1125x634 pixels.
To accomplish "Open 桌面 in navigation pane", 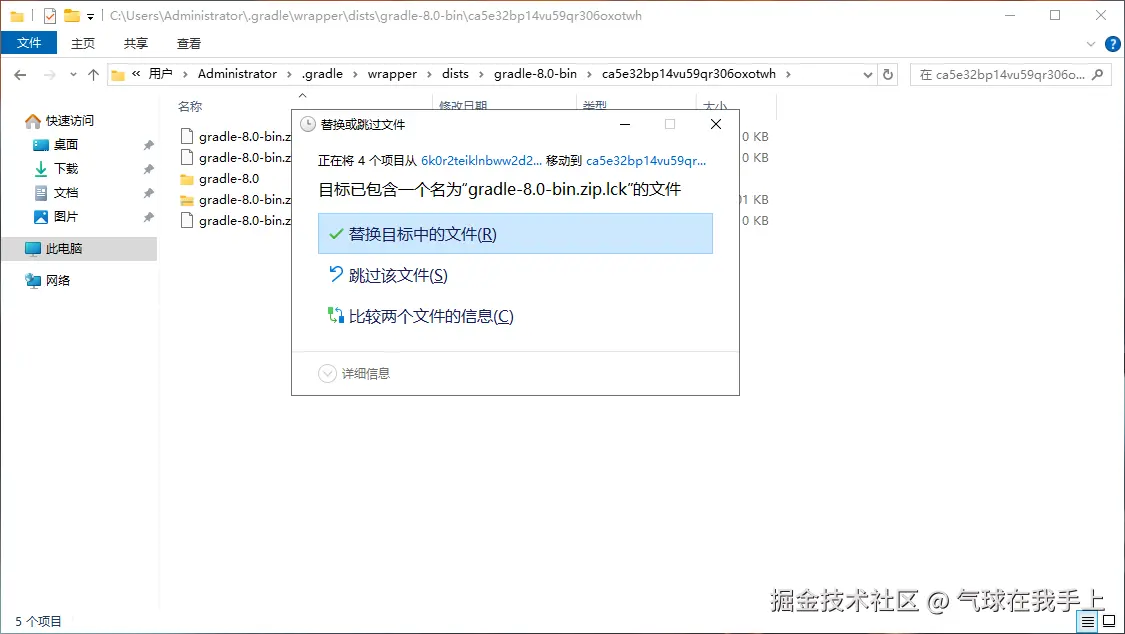I will [65, 145].
